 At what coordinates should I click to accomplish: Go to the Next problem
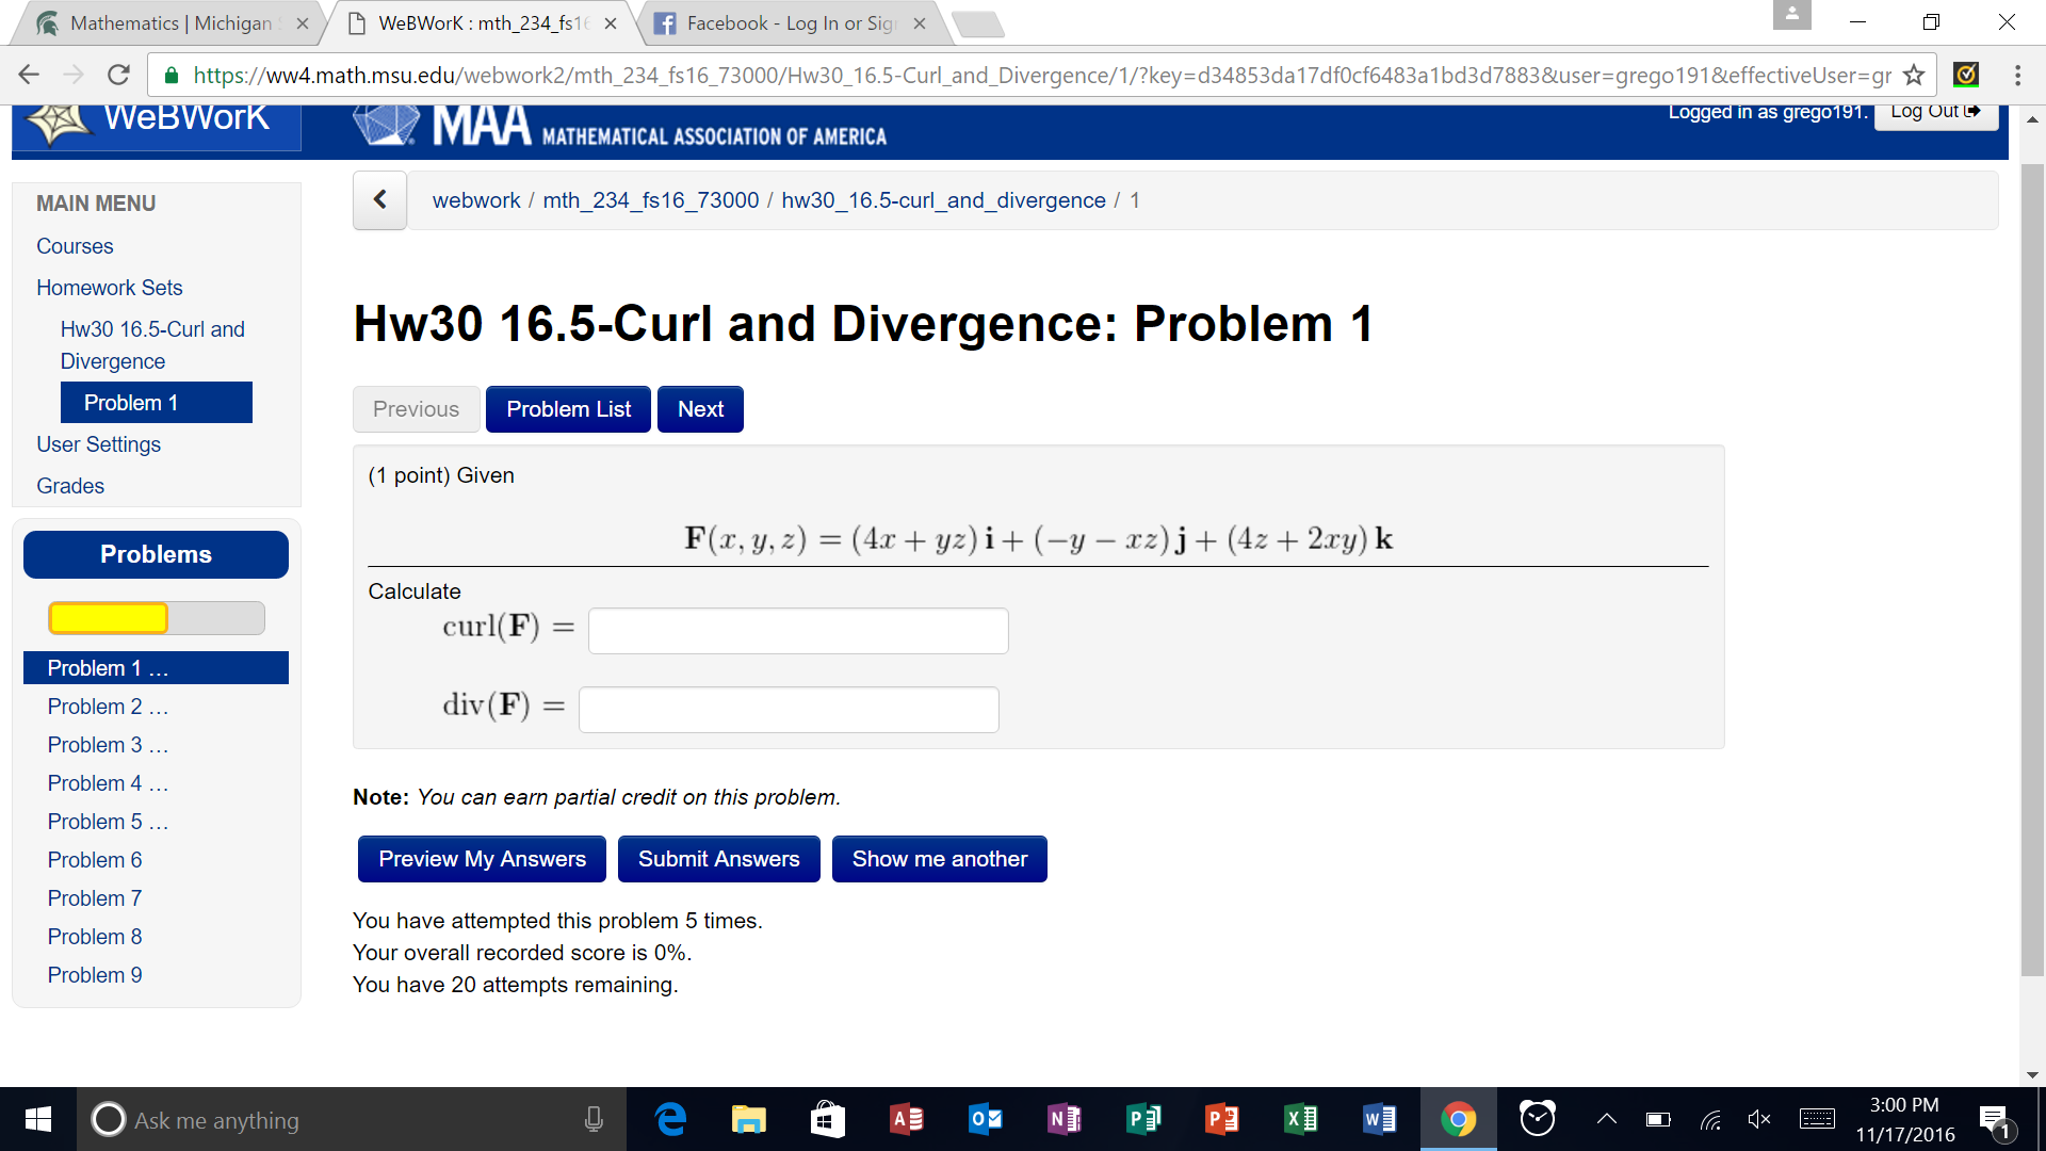click(x=700, y=409)
